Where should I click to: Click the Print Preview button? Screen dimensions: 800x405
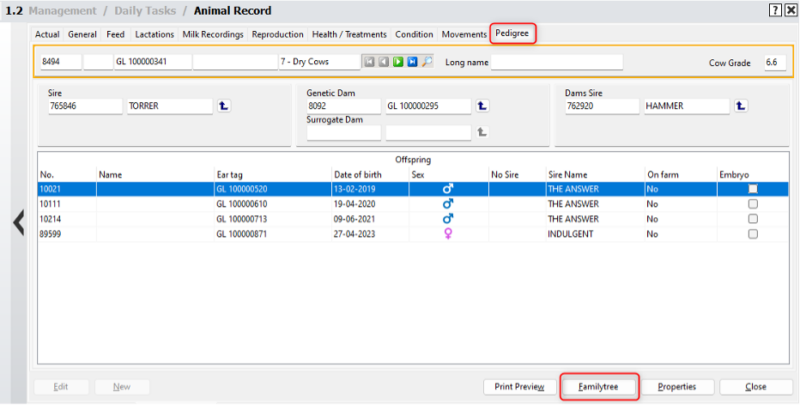[x=519, y=386]
